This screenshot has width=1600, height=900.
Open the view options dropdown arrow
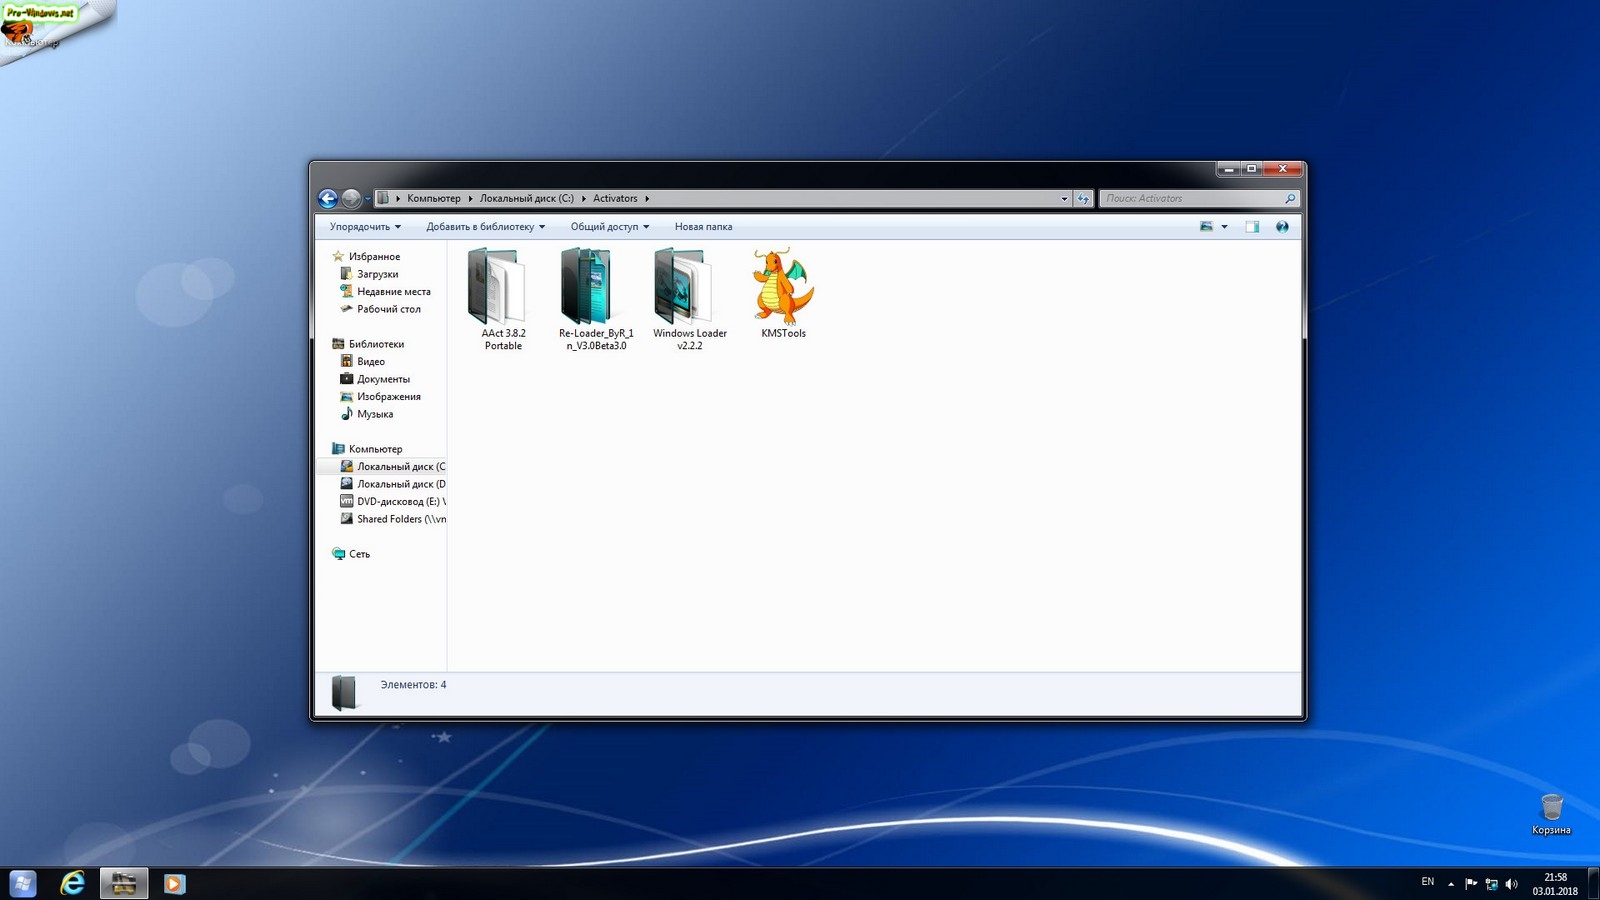click(1224, 227)
